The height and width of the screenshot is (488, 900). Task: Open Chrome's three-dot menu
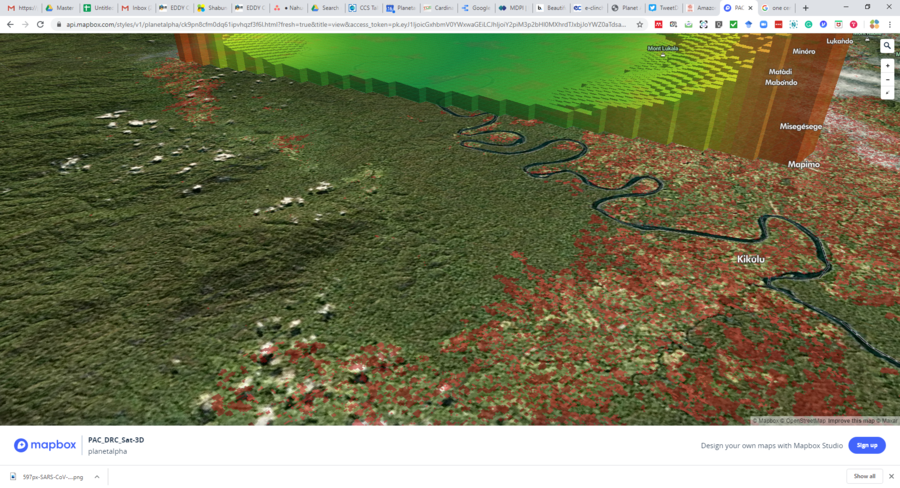click(x=890, y=24)
